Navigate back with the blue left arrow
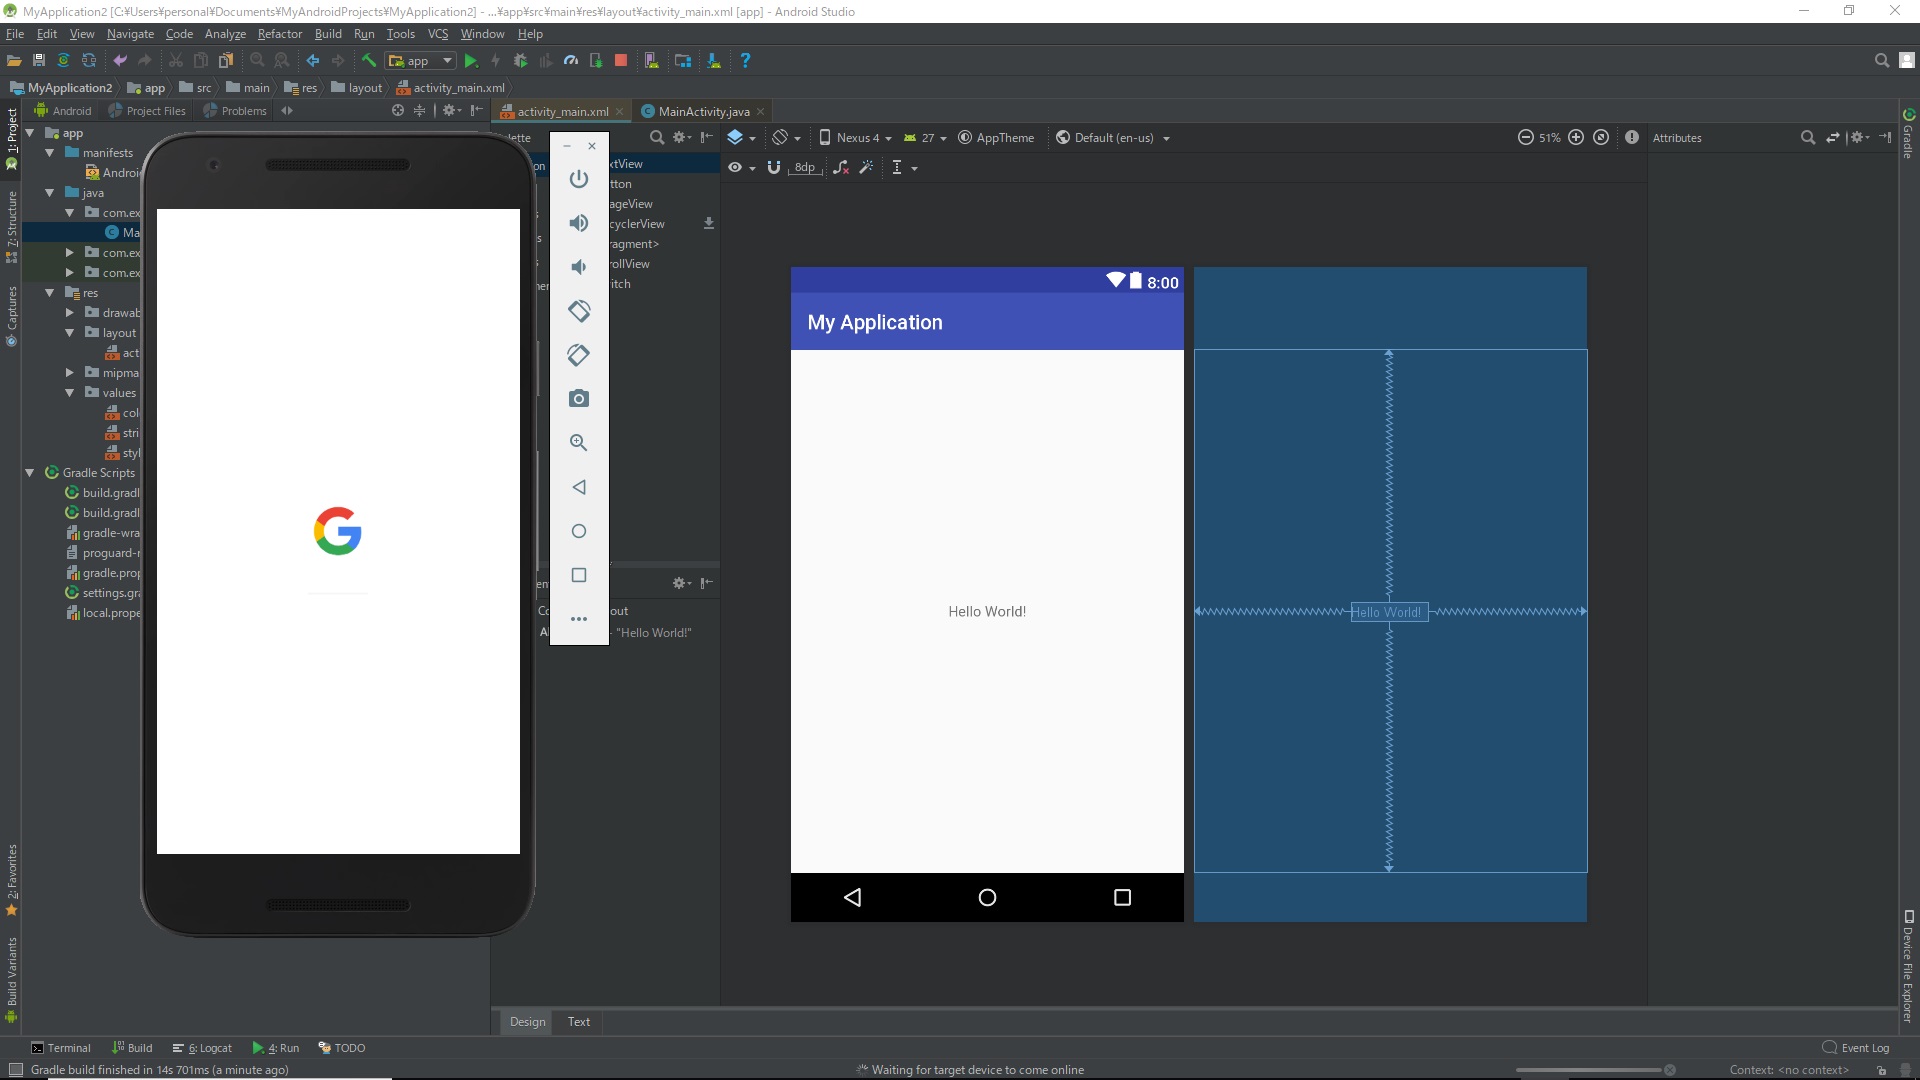Viewport: 1920px width, 1080px height. tap(313, 61)
